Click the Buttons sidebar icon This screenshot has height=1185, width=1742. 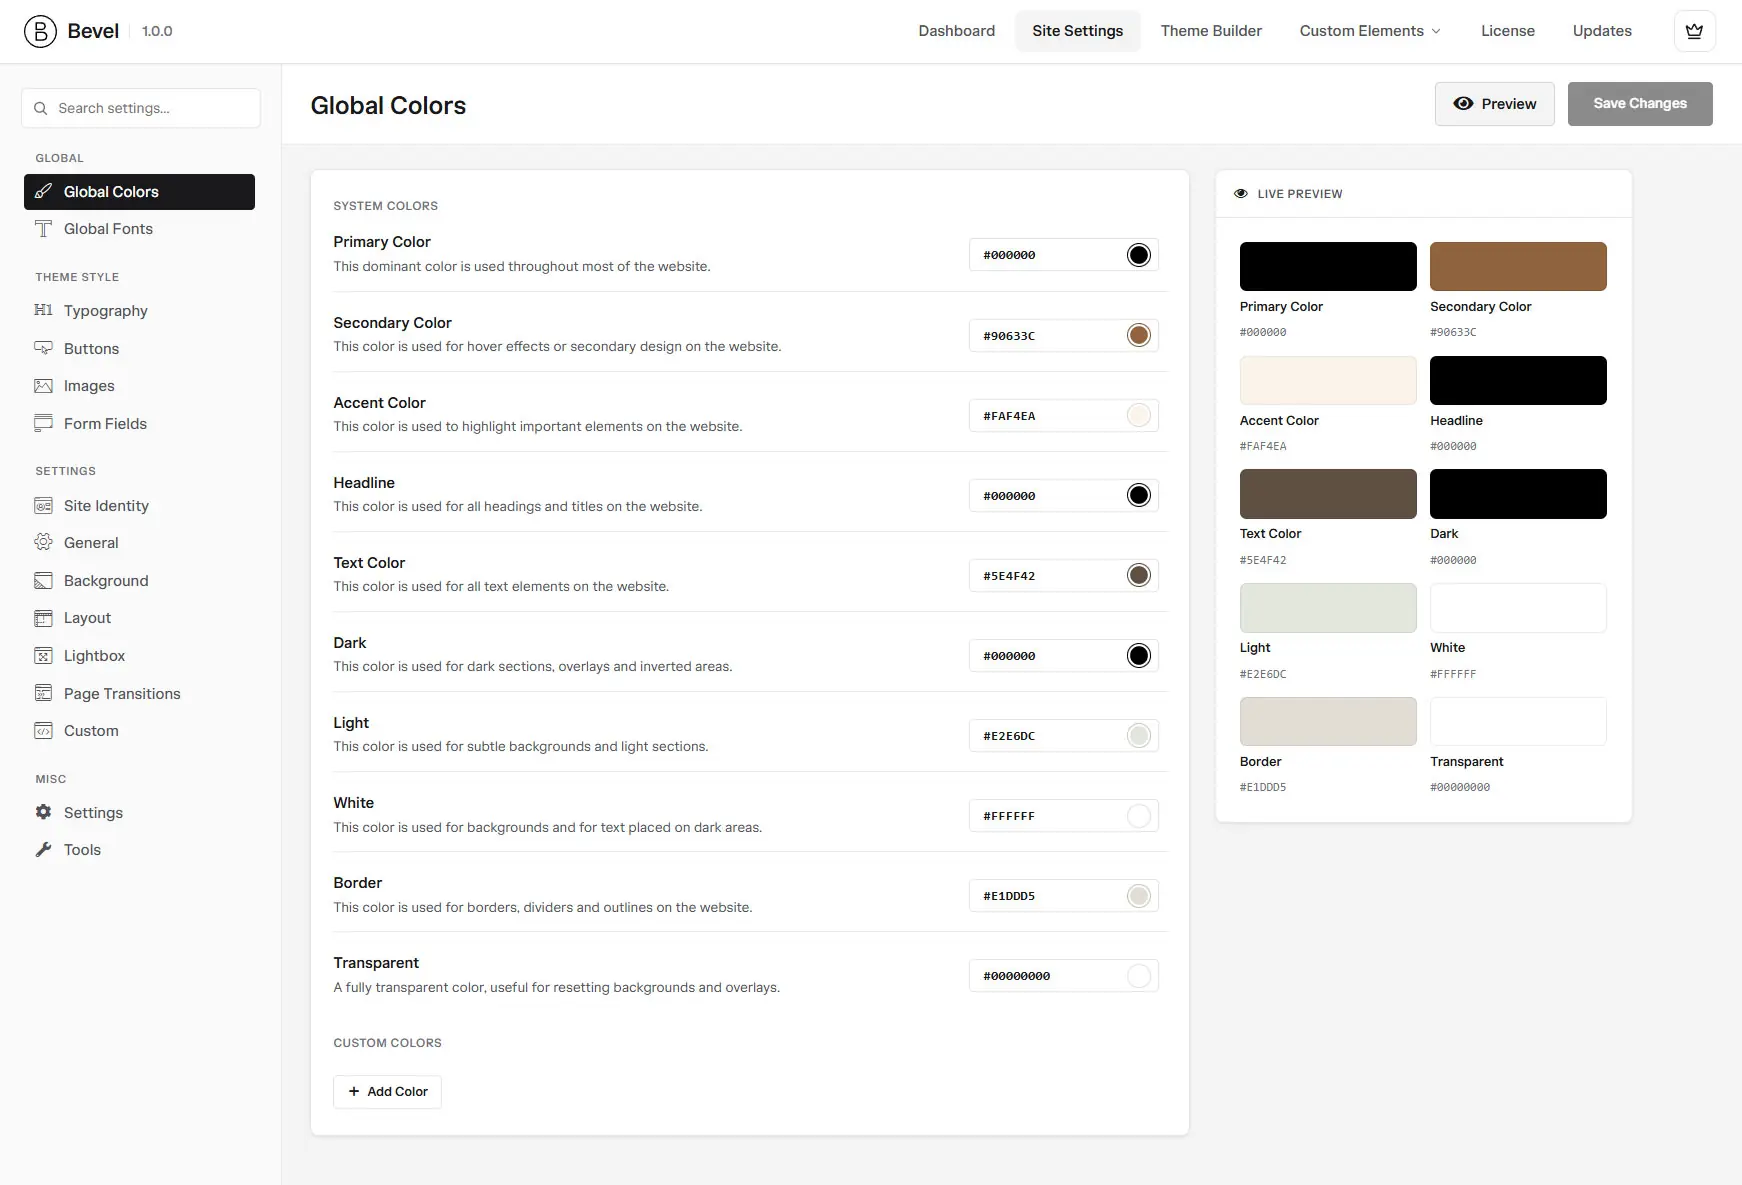(43, 348)
